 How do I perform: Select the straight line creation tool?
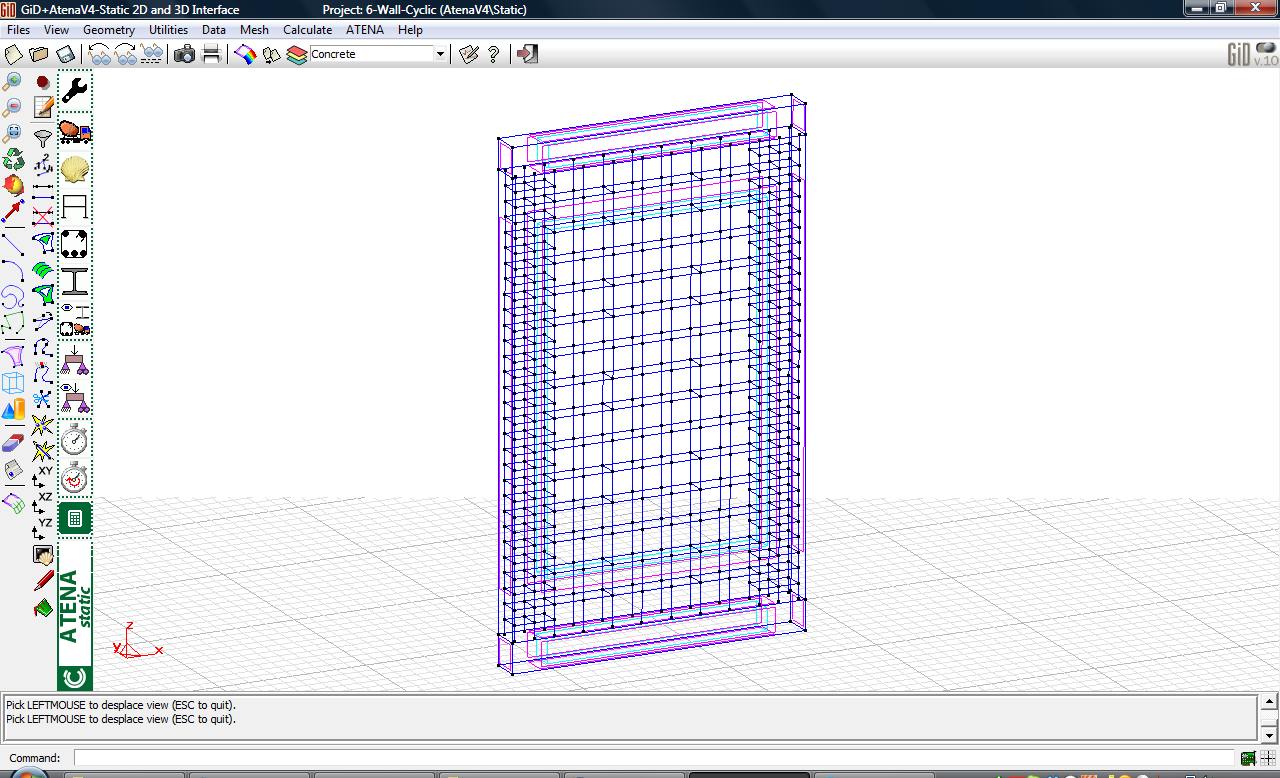tap(13, 243)
